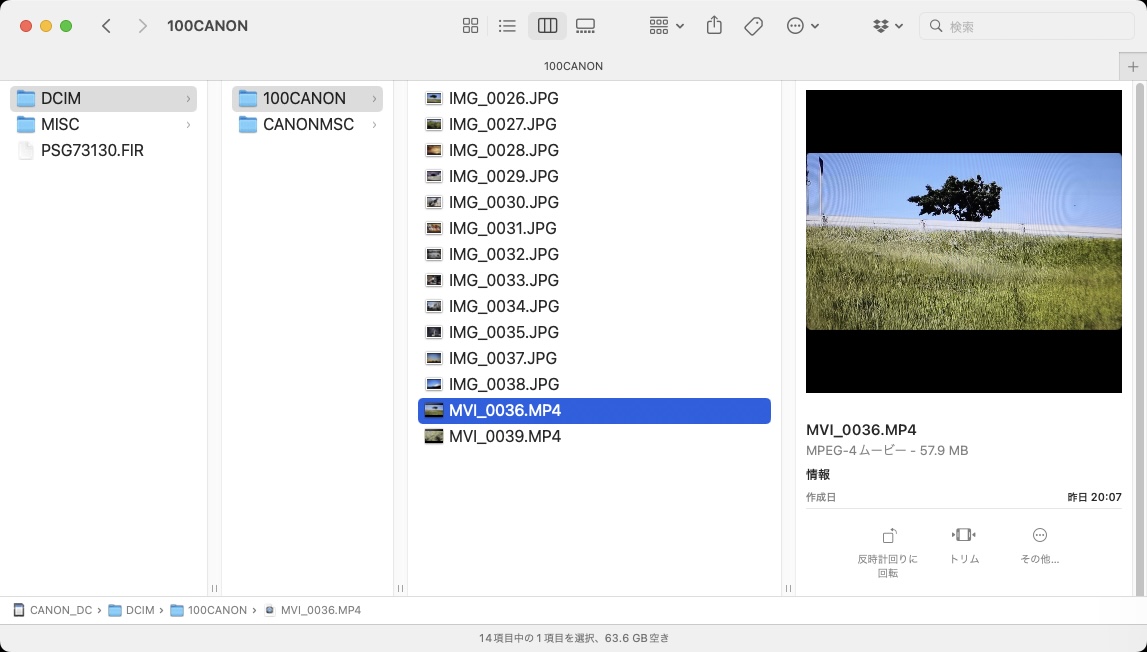Open the More actions ellipsis icon
This screenshot has width=1147, height=652.
(797, 25)
